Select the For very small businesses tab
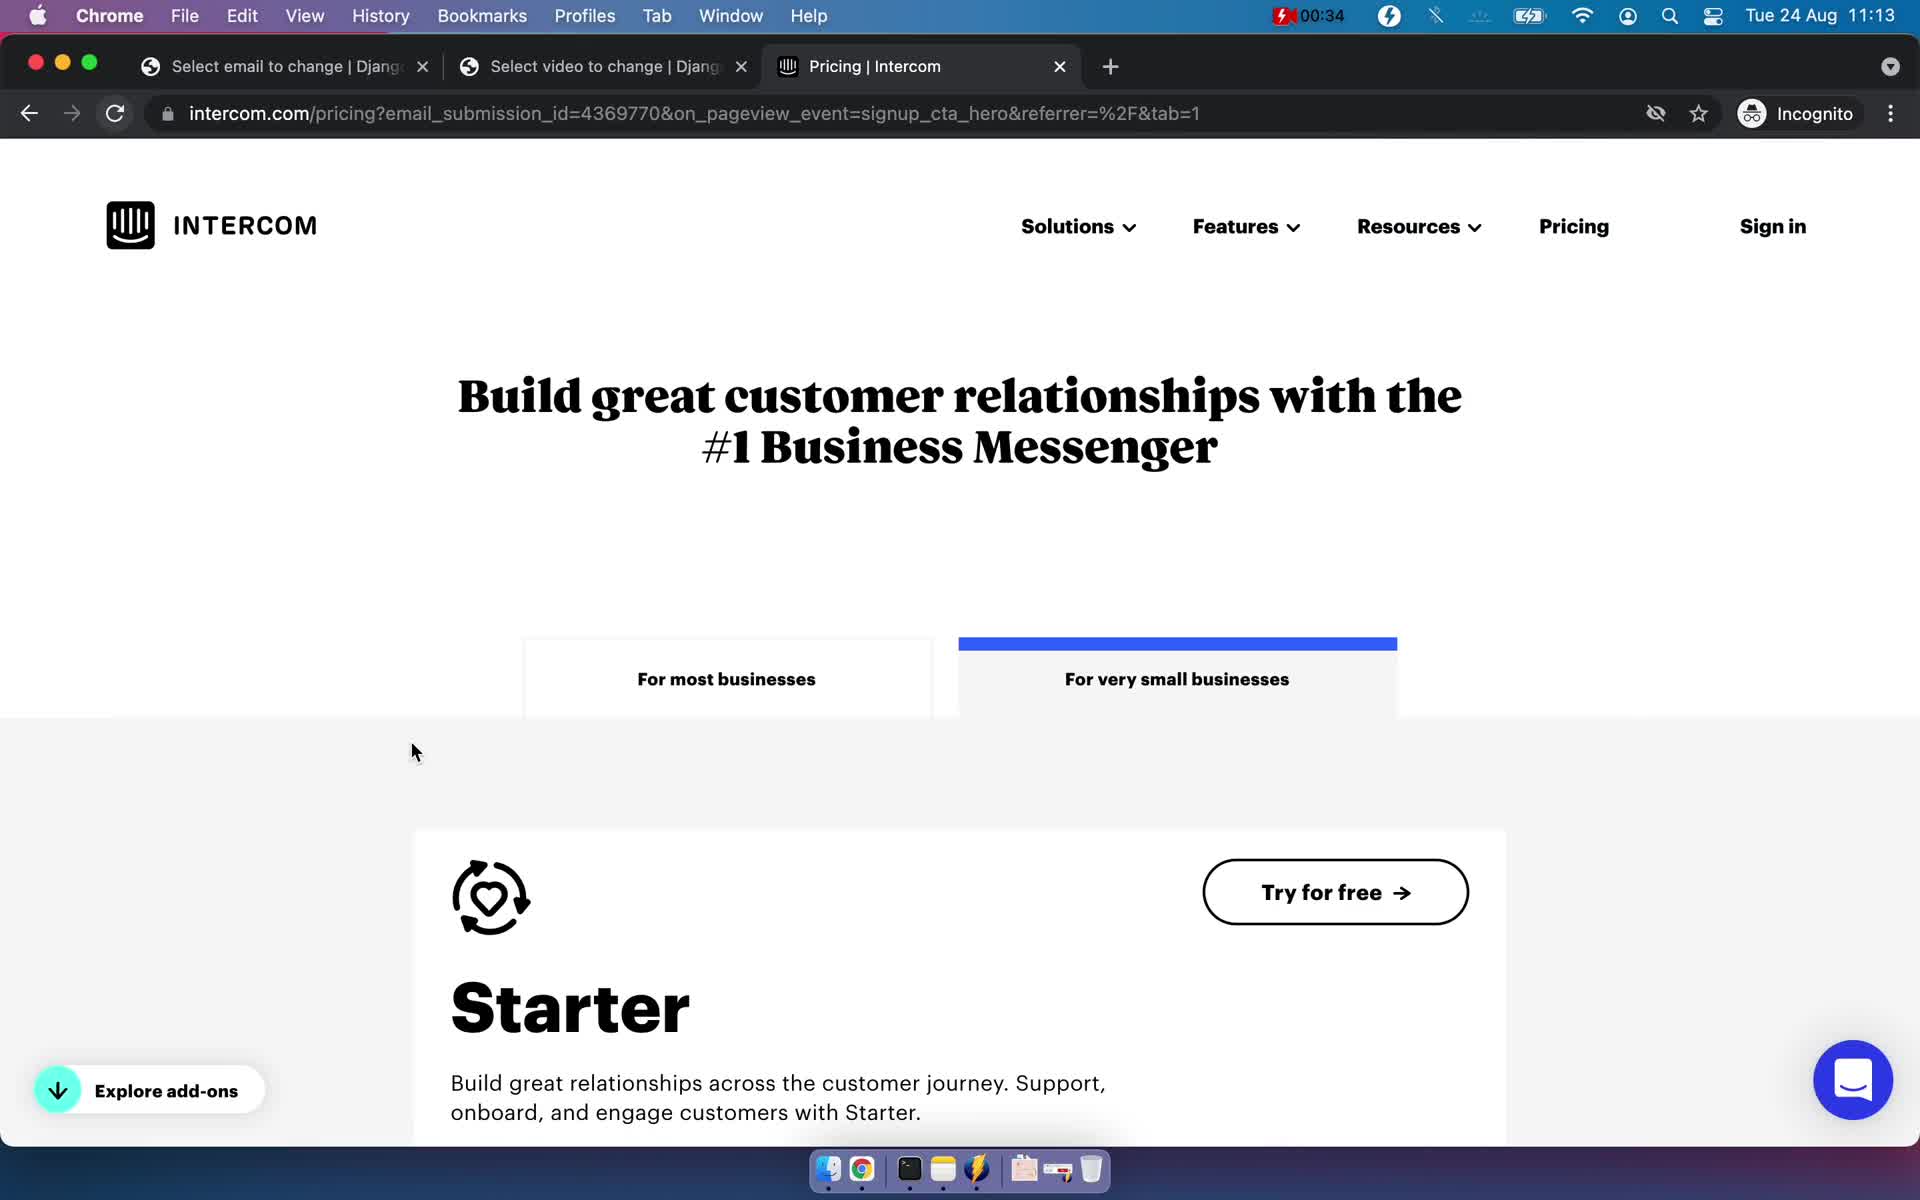Image resolution: width=1920 pixels, height=1200 pixels. point(1177,679)
